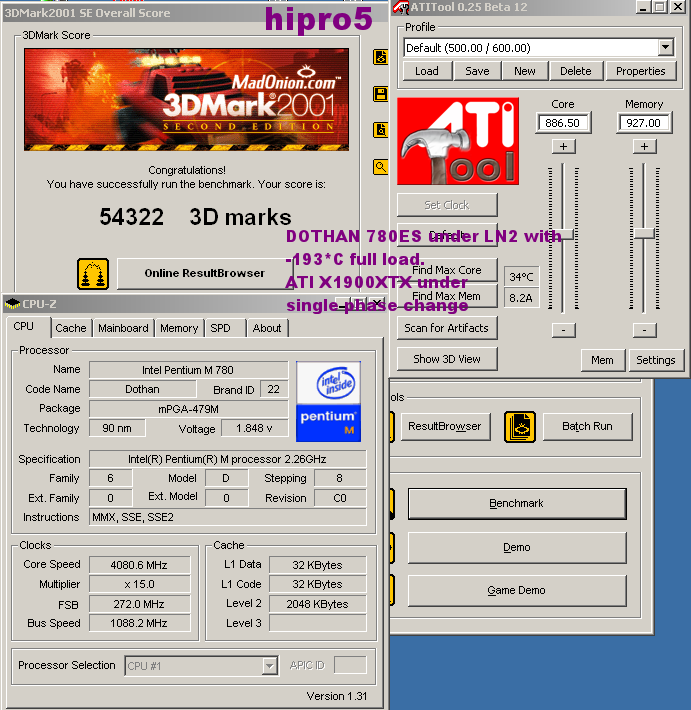Click Scan for Artifacts
This screenshot has height=710, width=691.
(447, 328)
